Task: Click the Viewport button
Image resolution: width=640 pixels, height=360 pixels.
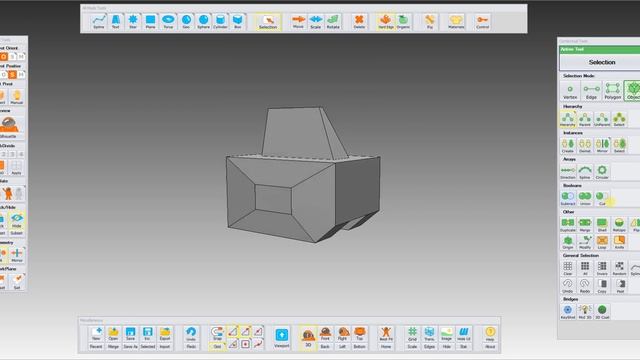Action: point(282,338)
